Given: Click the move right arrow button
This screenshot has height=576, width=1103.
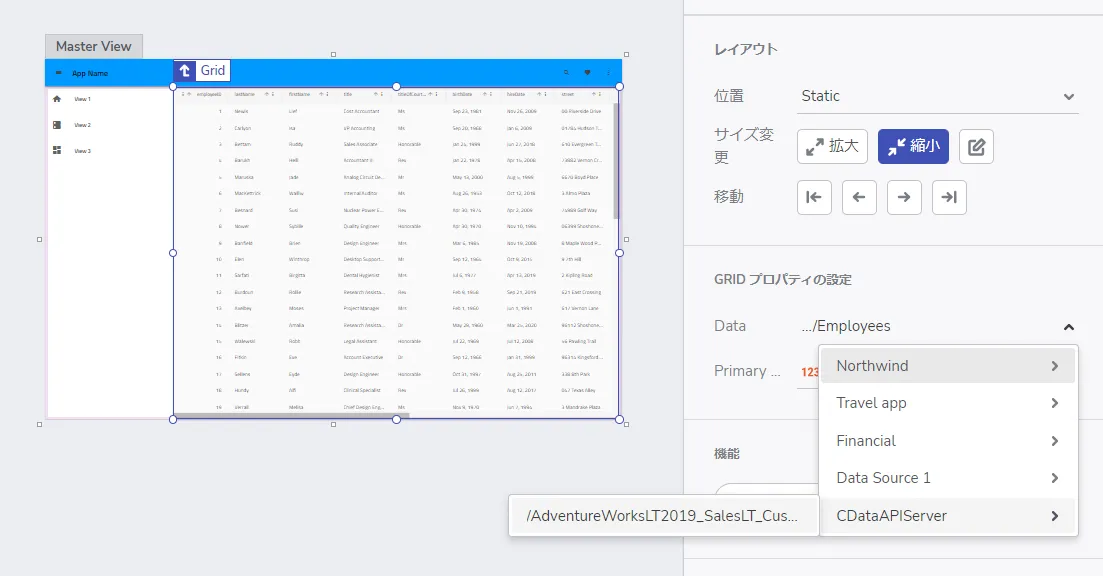Looking at the screenshot, I should [x=904, y=198].
